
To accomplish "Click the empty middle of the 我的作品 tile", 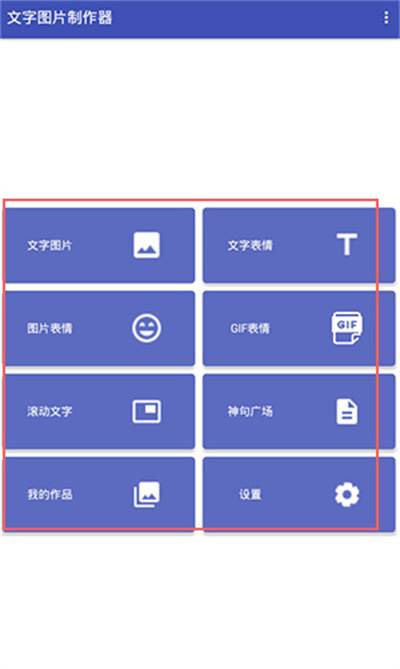I will [102, 494].
